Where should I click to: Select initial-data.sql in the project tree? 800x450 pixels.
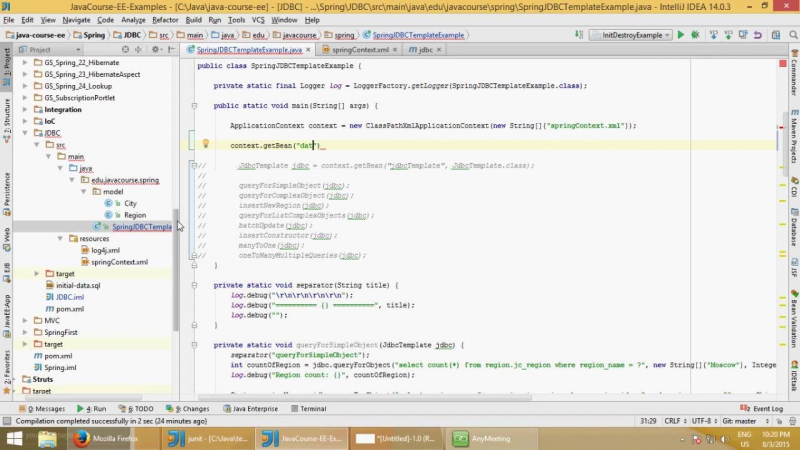point(77,285)
